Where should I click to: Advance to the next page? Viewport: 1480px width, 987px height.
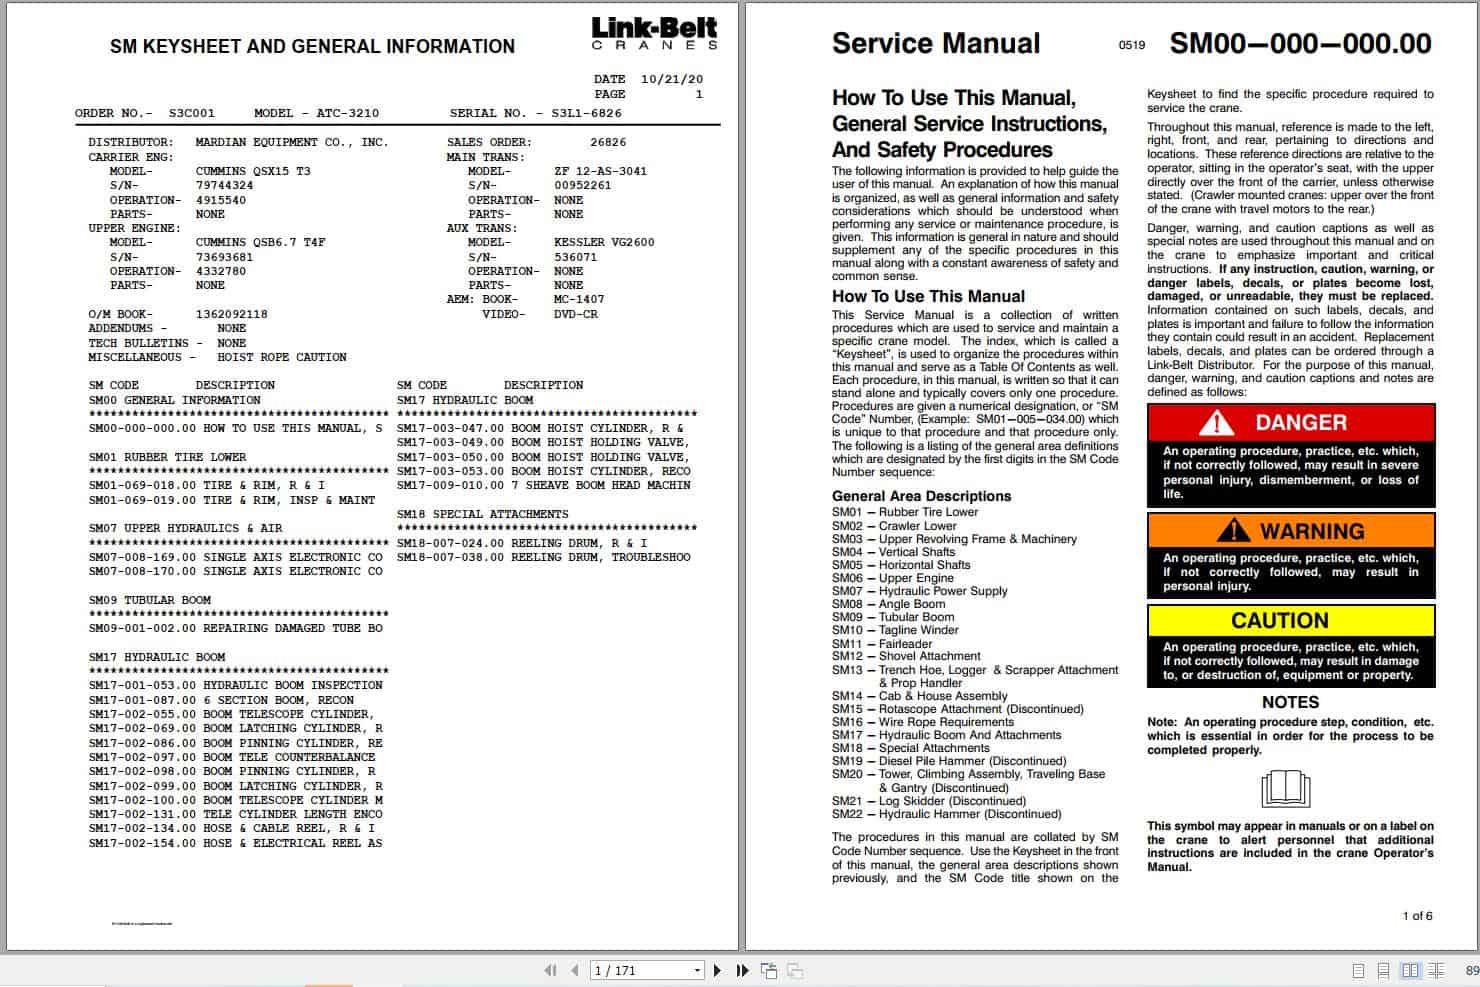[x=717, y=970]
